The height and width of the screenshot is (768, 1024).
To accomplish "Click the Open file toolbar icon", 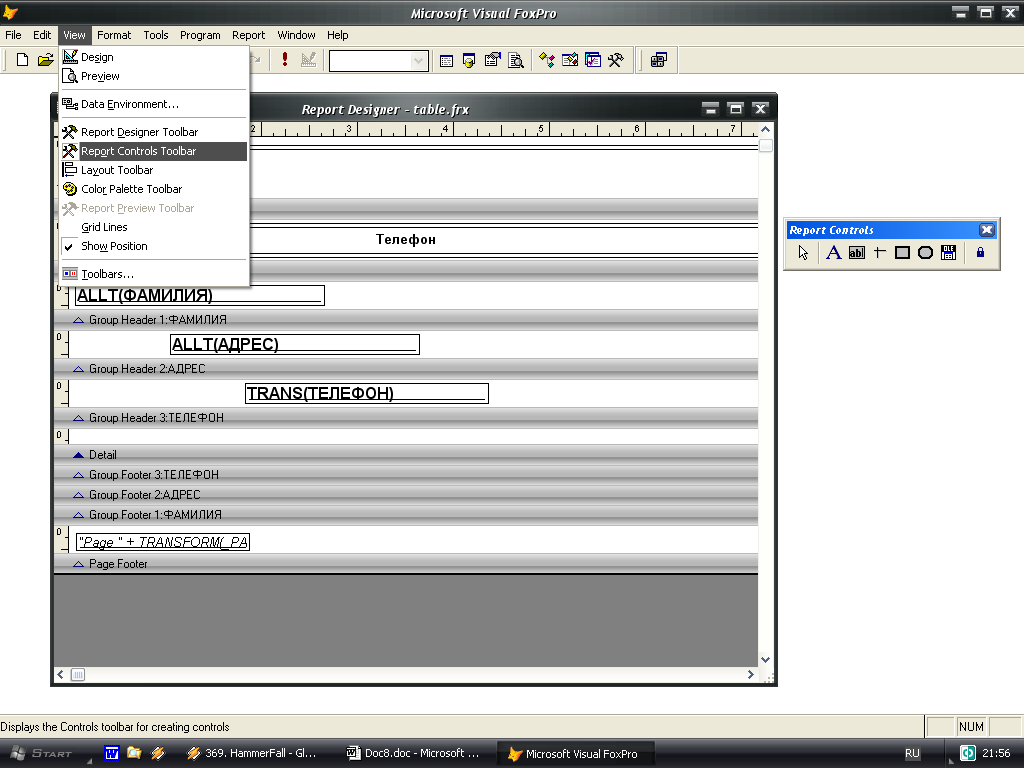I will tap(45, 60).
